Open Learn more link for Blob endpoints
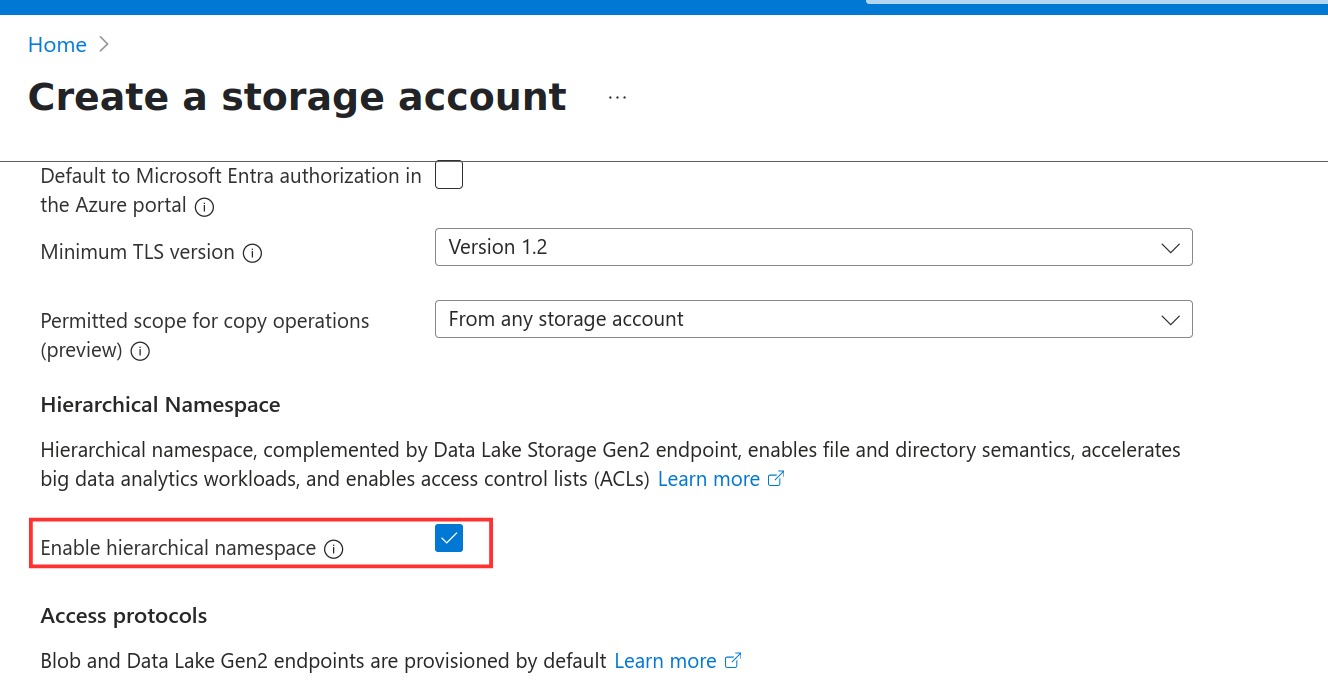This screenshot has width=1328, height=691. tap(677, 661)
